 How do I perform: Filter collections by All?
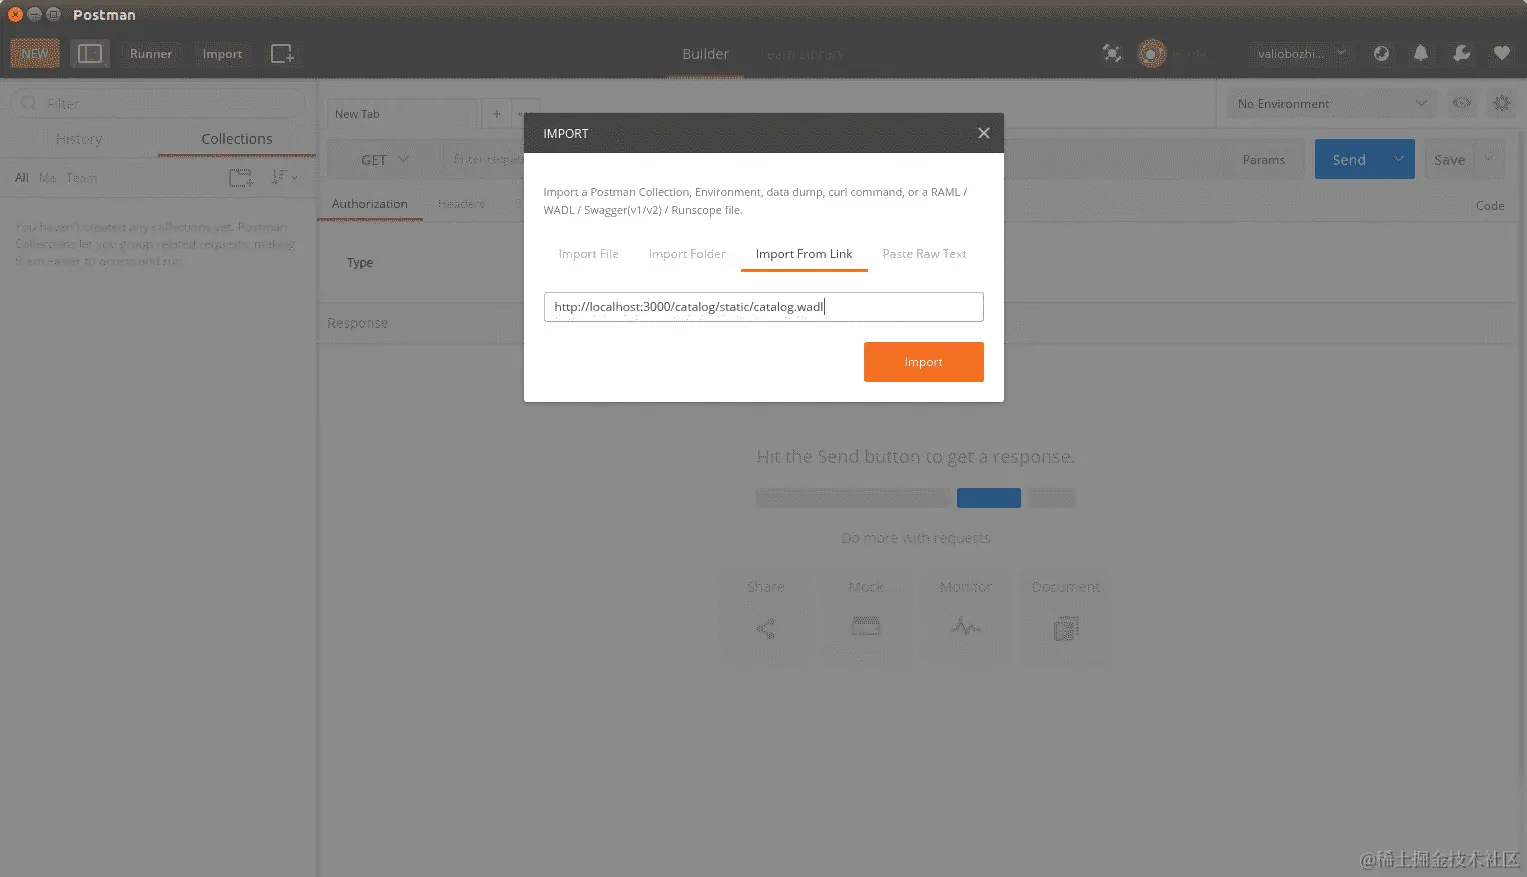click(21, 178)
